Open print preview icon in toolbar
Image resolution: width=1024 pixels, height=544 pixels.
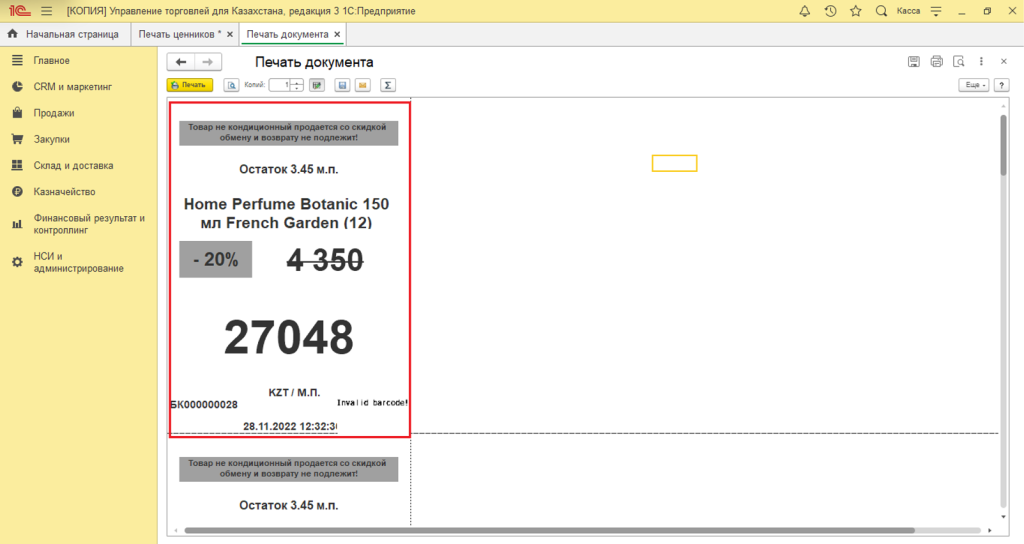click(231, 85)
